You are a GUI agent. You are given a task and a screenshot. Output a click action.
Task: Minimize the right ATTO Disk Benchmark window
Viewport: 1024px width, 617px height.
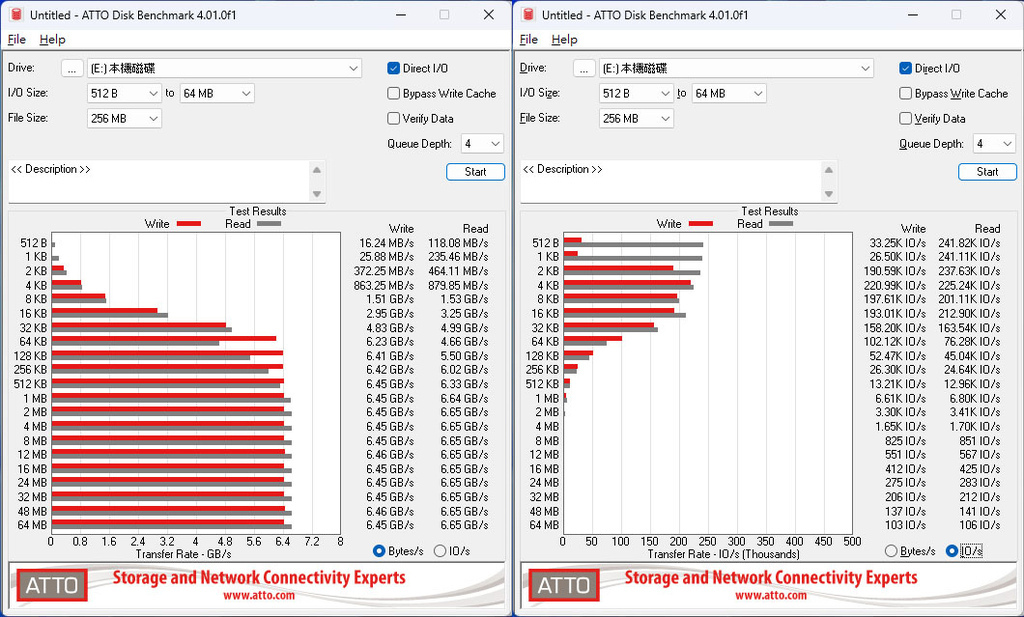tap(912, 14)
